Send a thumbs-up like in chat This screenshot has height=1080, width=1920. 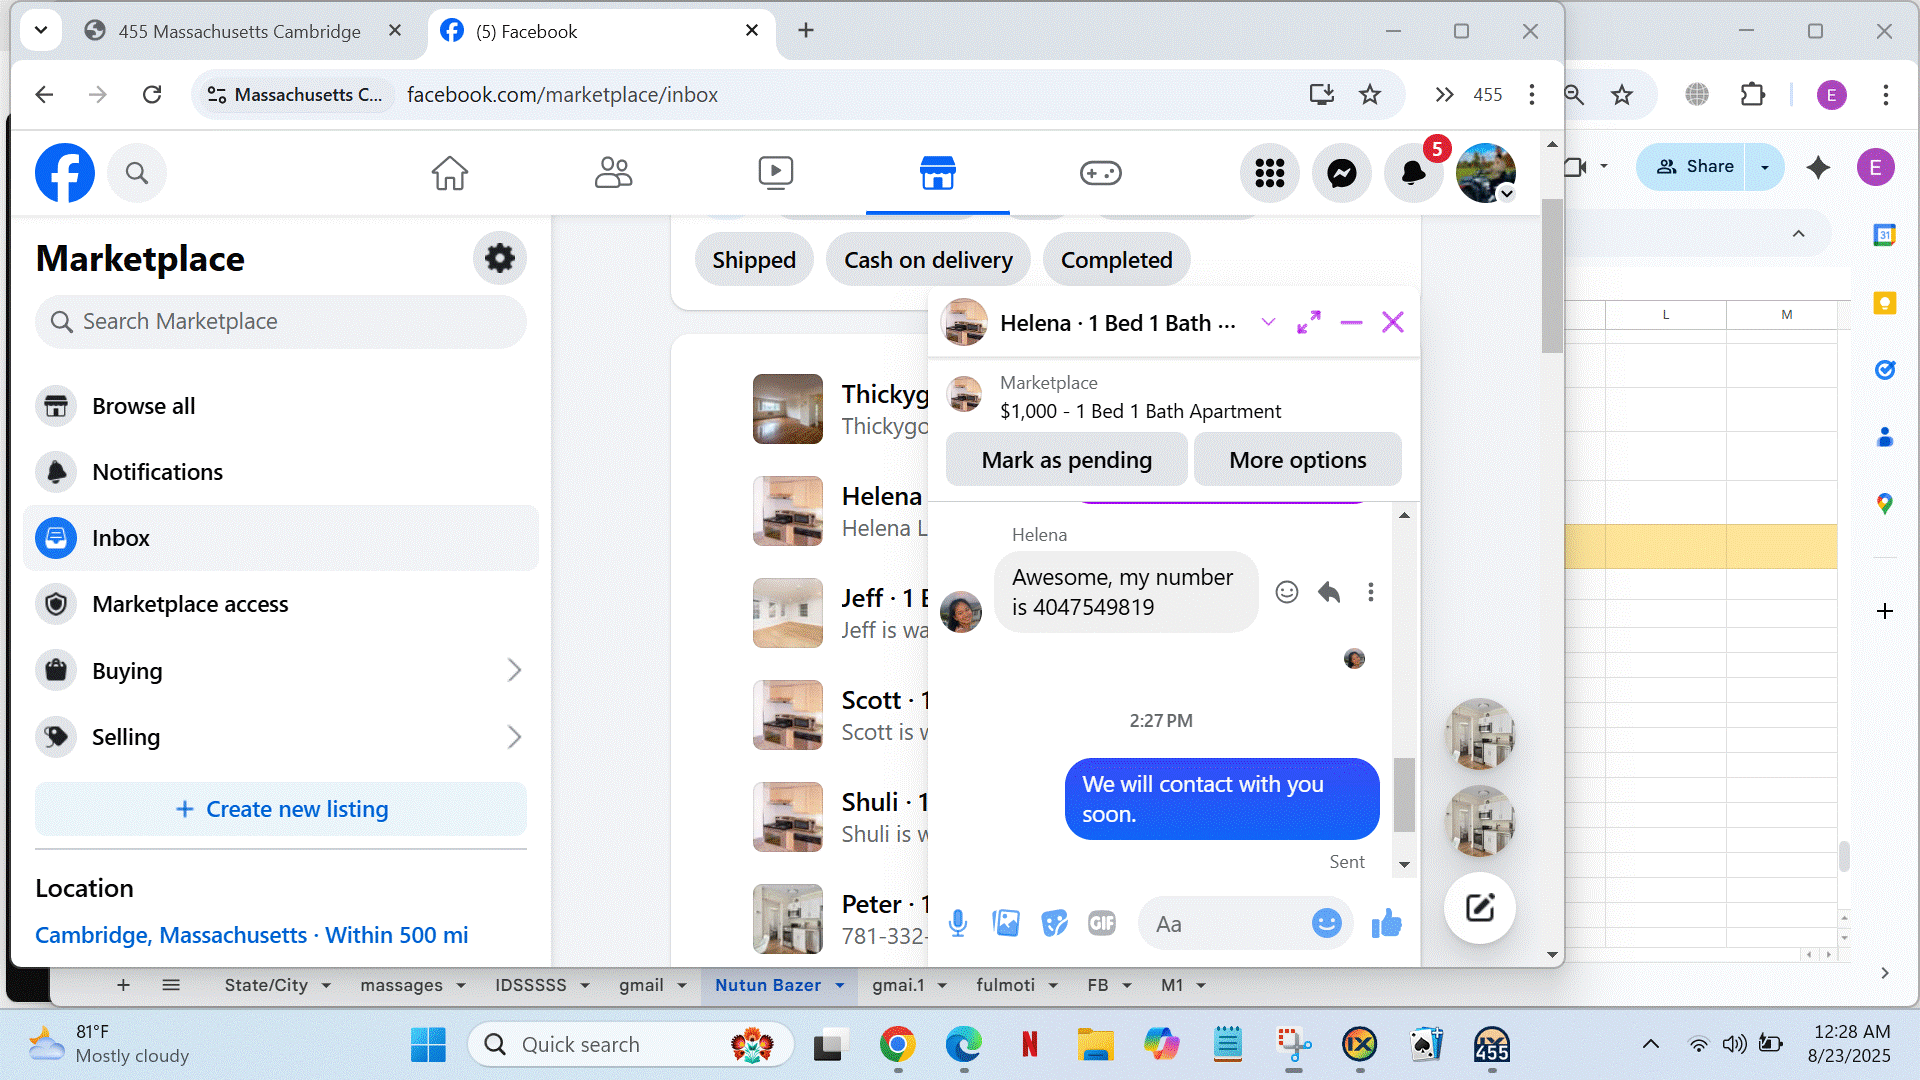click(x=1386, y=923)
